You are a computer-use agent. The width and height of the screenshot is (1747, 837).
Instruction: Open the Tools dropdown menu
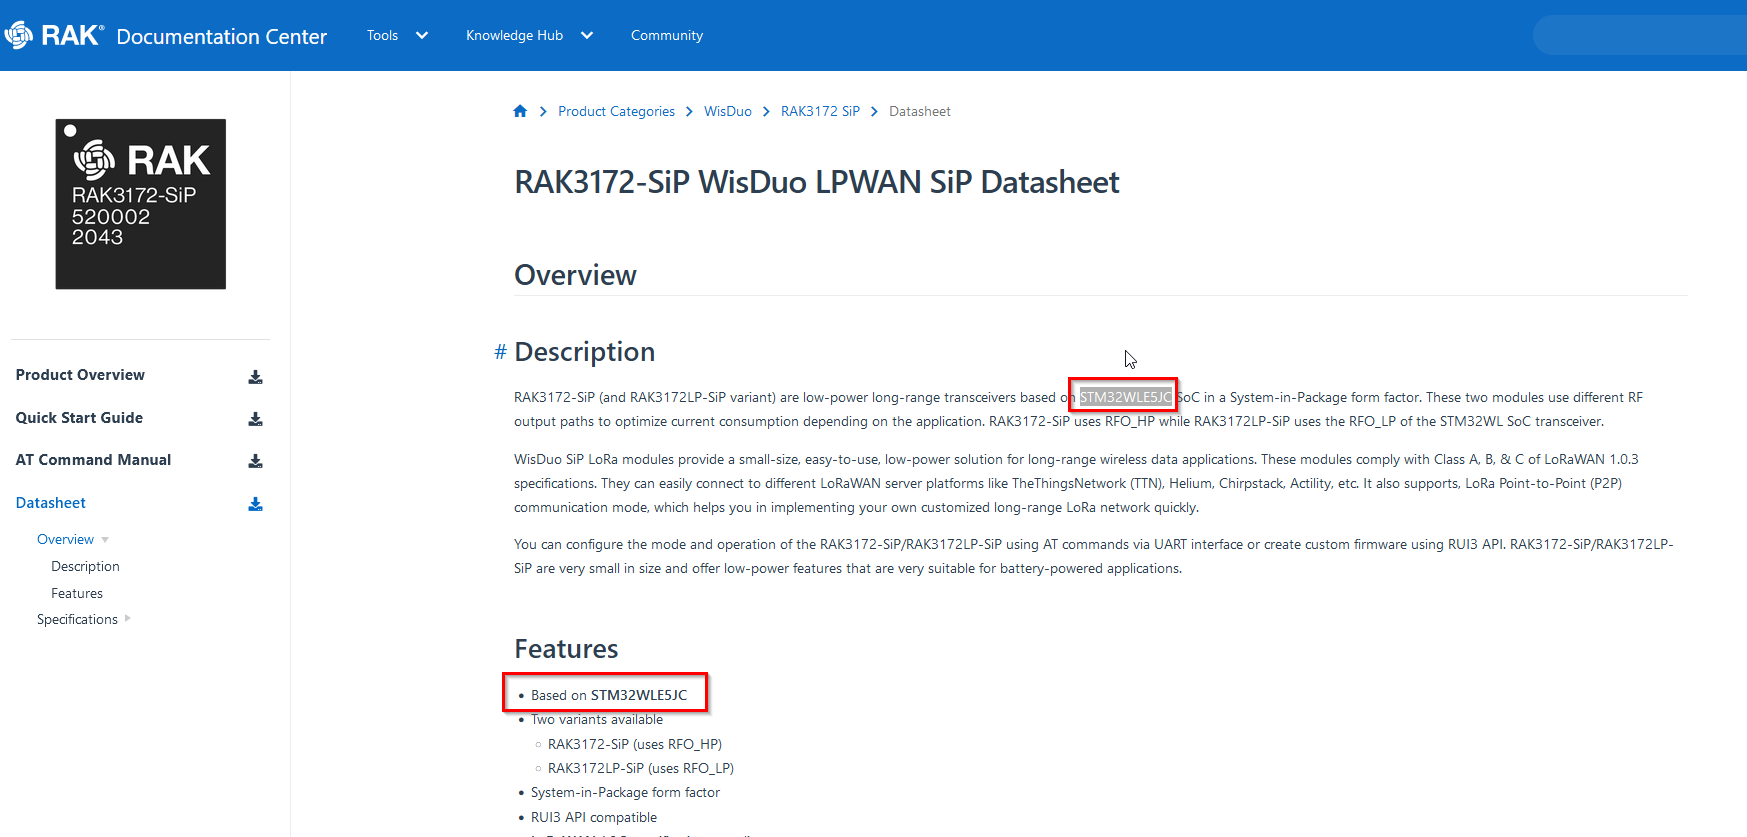(396, 35)
